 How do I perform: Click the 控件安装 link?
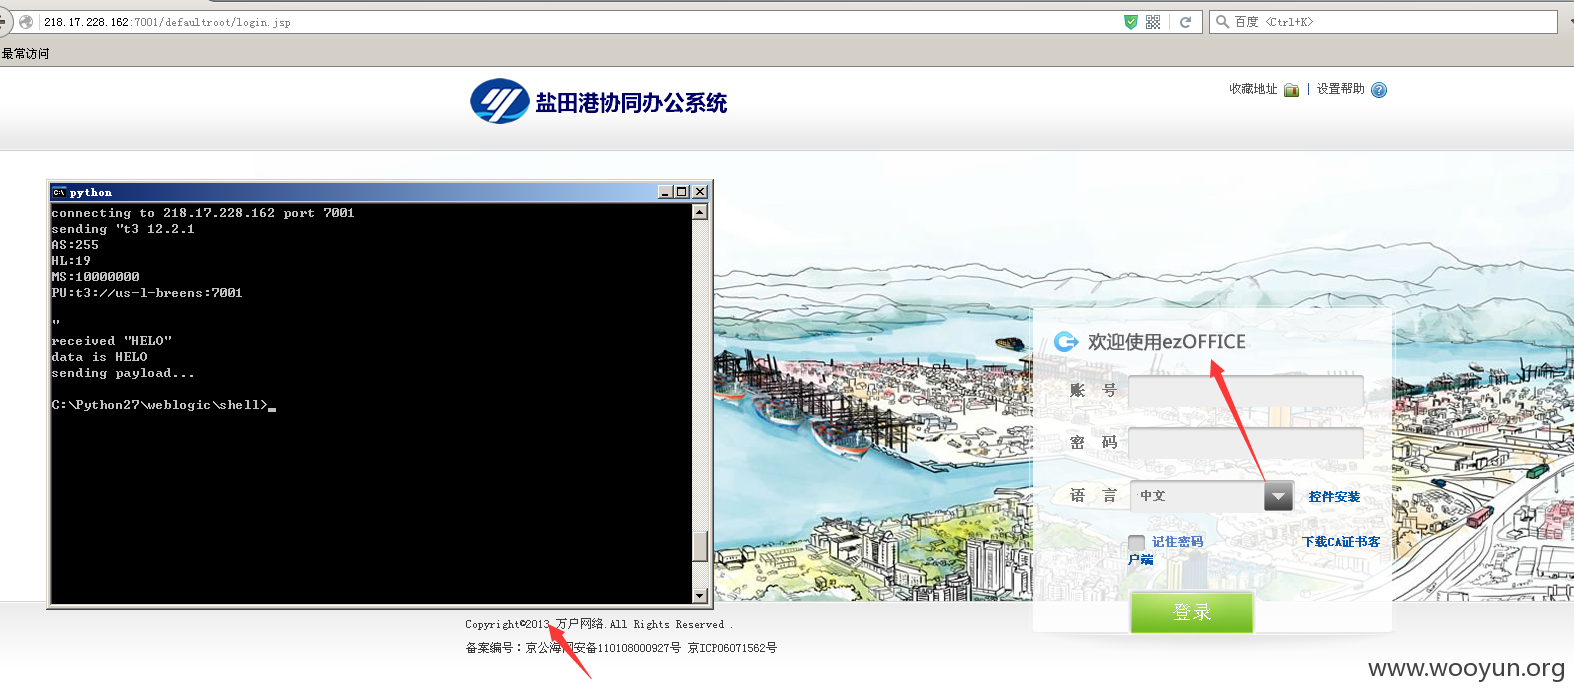tap(1334, 497)
